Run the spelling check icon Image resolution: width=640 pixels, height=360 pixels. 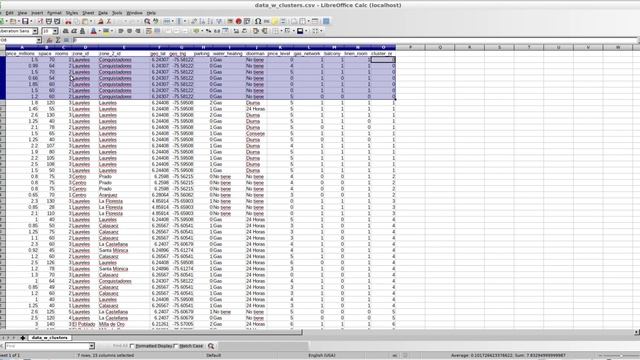point(156,21)
